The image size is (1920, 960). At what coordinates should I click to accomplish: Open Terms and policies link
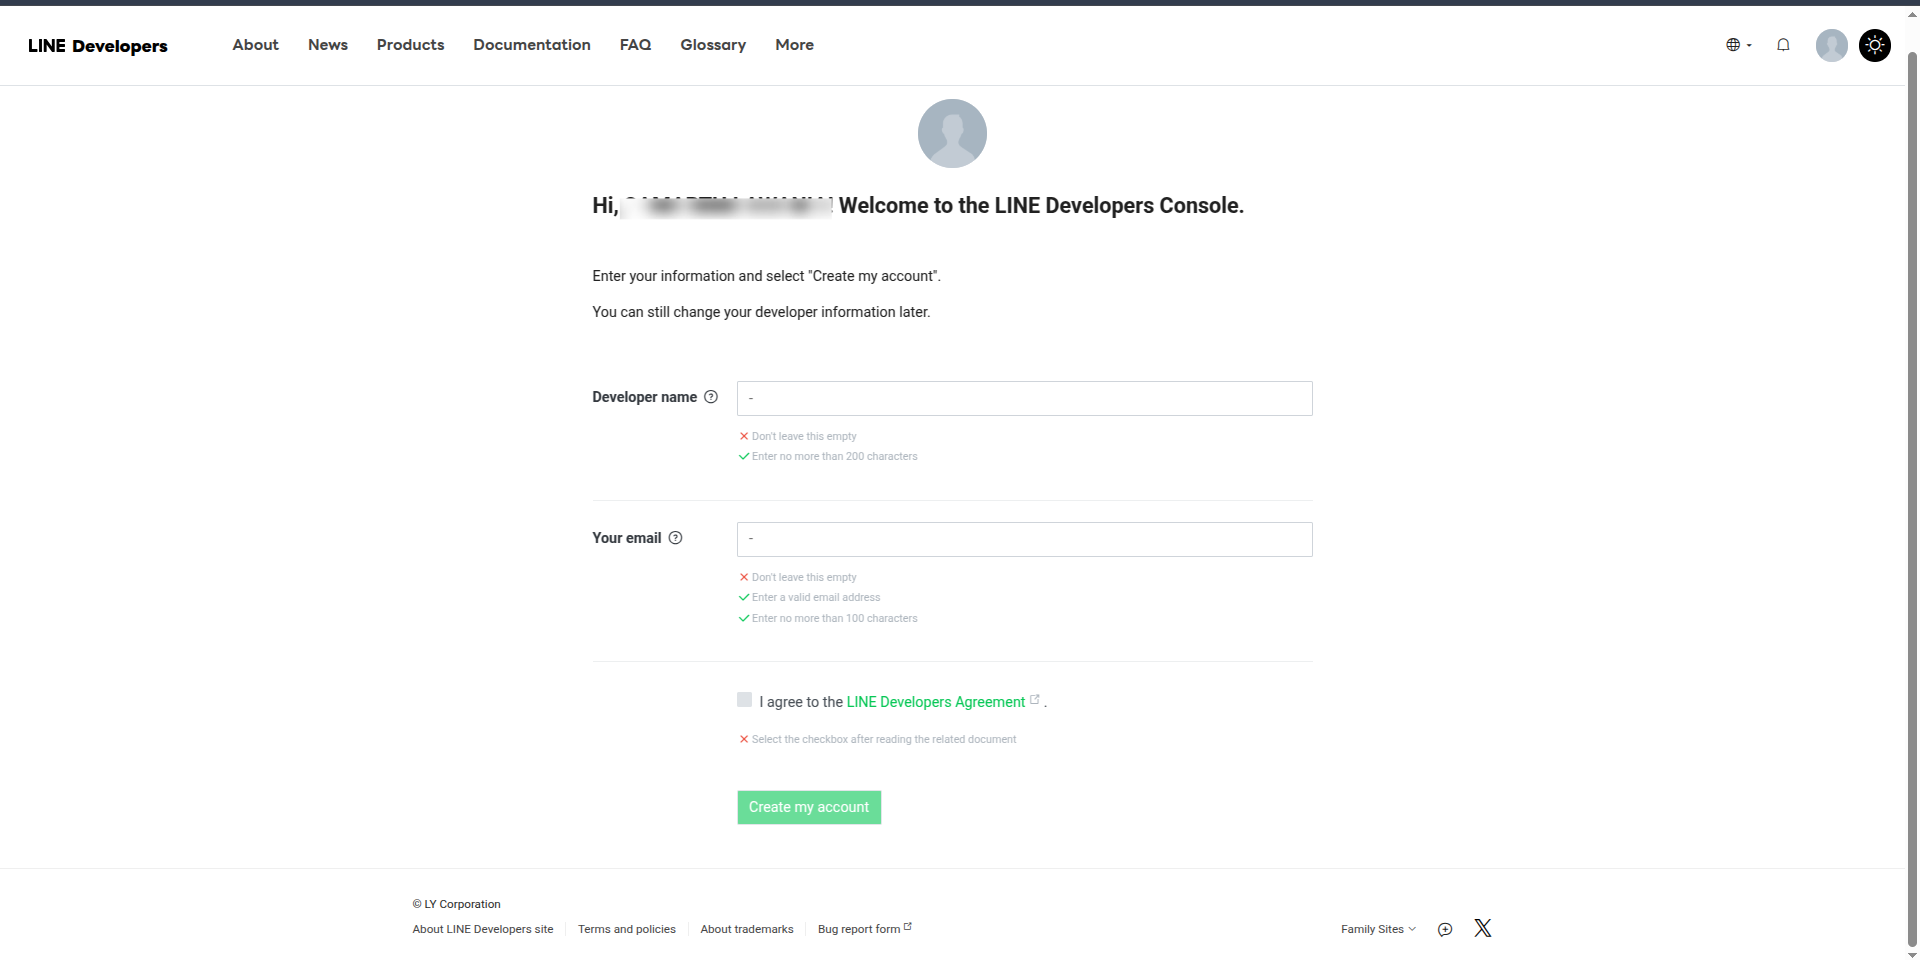pos(627,929)
